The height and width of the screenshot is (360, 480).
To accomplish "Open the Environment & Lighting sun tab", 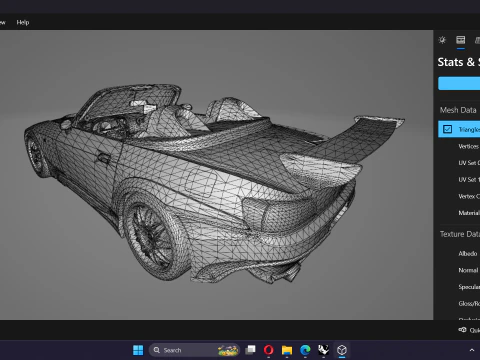I will (x=442, y=40).
